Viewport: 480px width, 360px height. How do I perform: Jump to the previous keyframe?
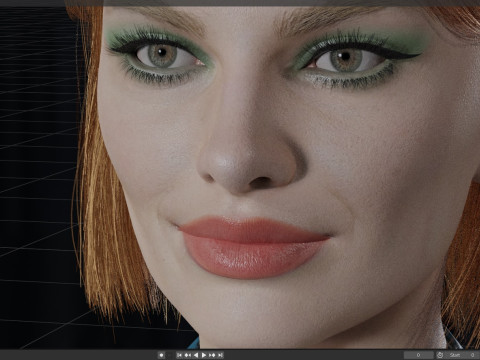[188, 355]
